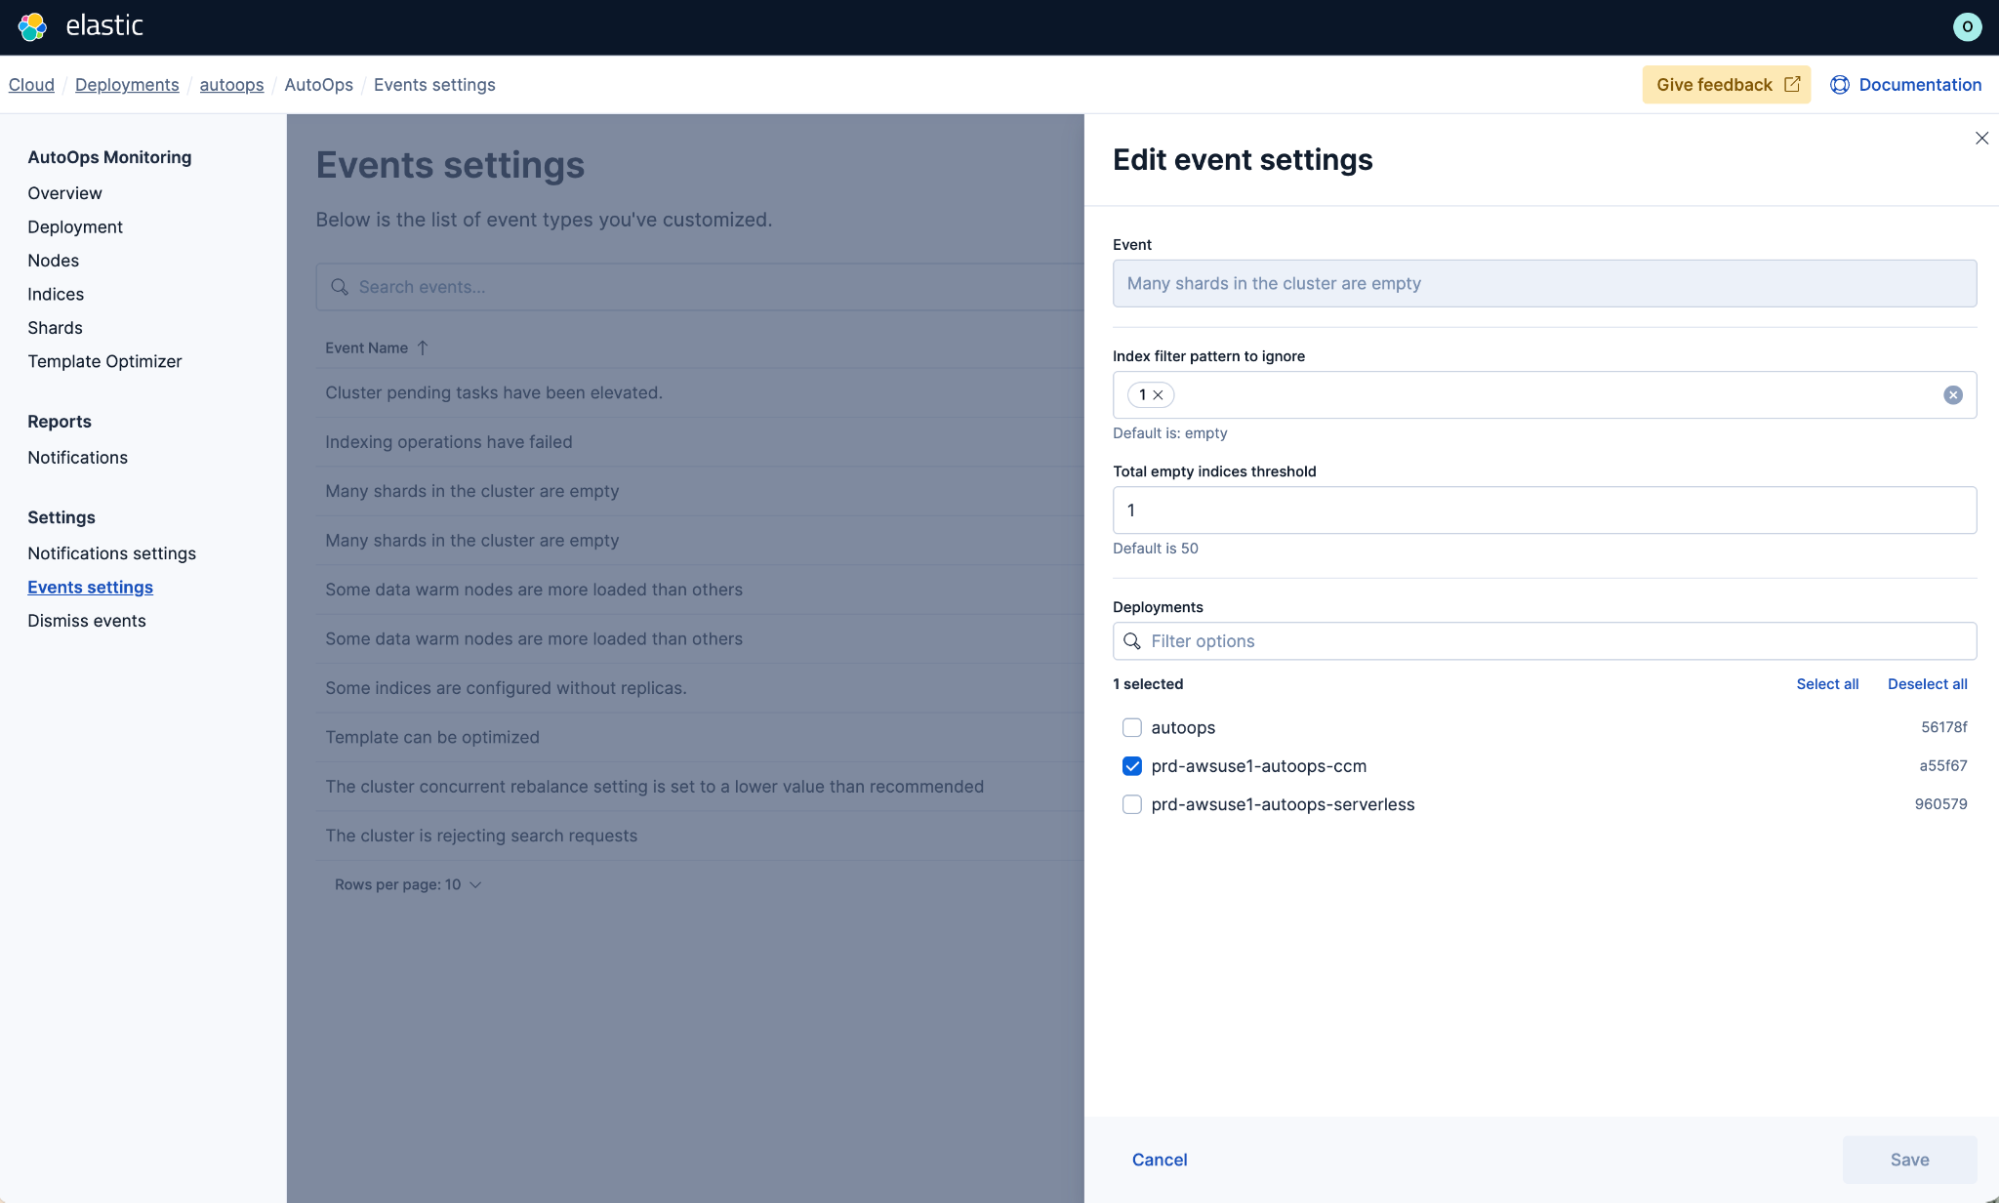This screenshot has width=1999, height=1203.
Task: Go to Overview in sidebar
Action: [x=65, y=193]
